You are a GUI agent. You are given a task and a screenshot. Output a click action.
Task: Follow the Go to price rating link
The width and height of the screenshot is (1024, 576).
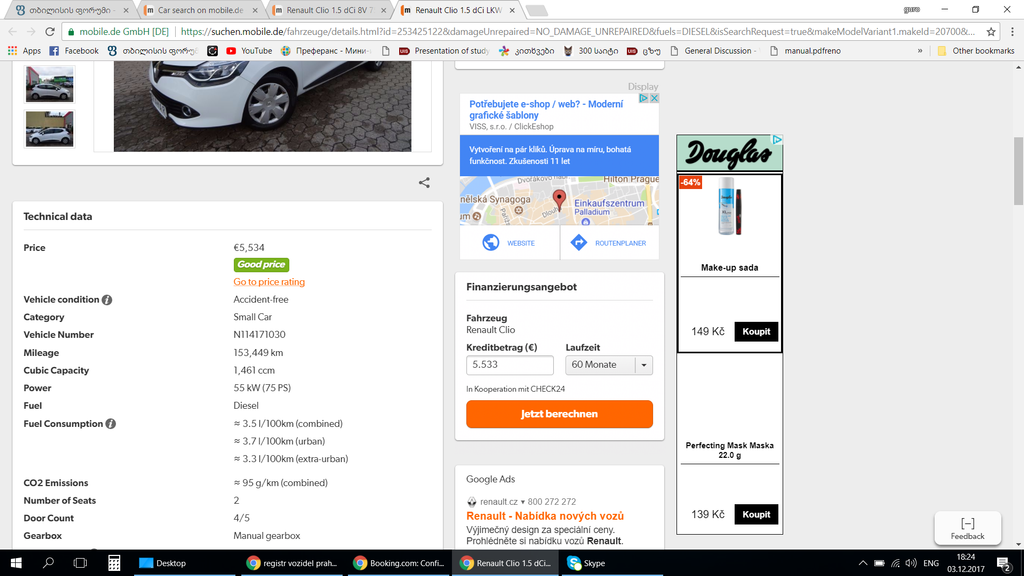coord(269,282)
